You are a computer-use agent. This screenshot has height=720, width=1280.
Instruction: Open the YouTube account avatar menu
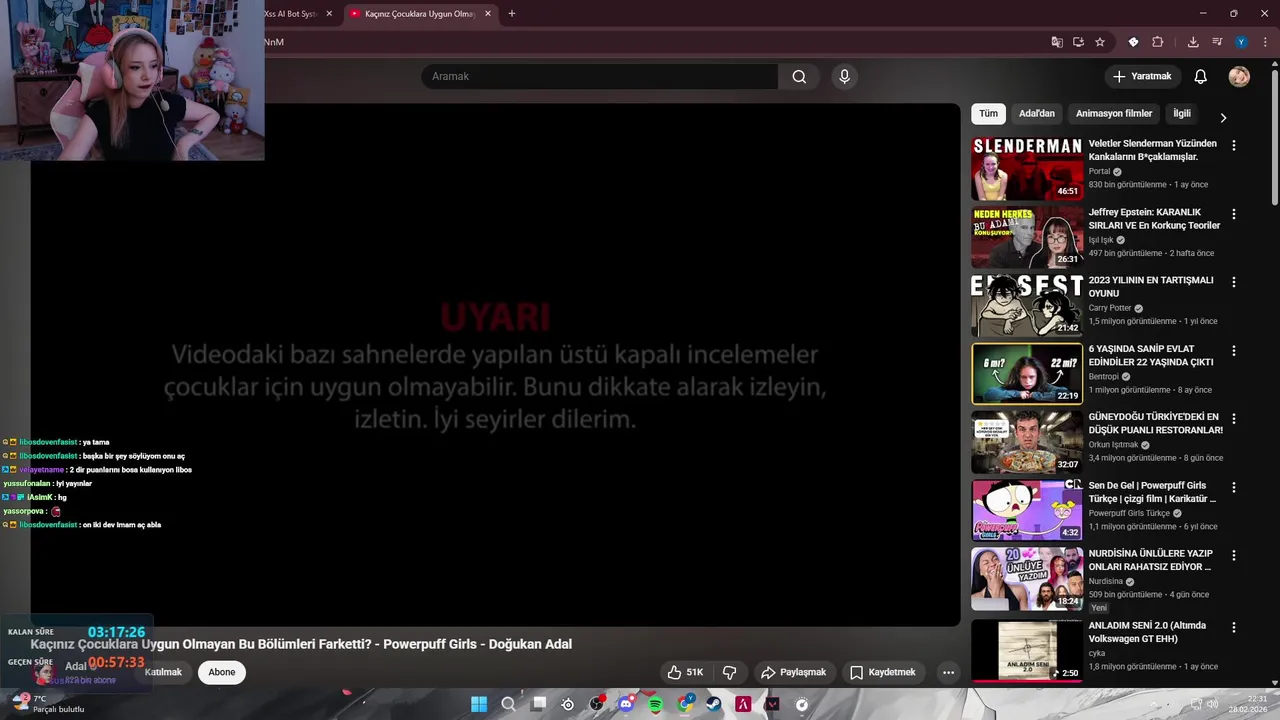pos(1239,76)
